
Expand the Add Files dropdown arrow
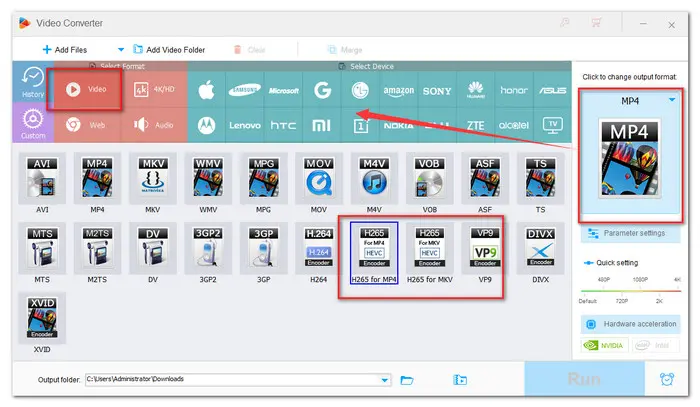tap(121, 50)
